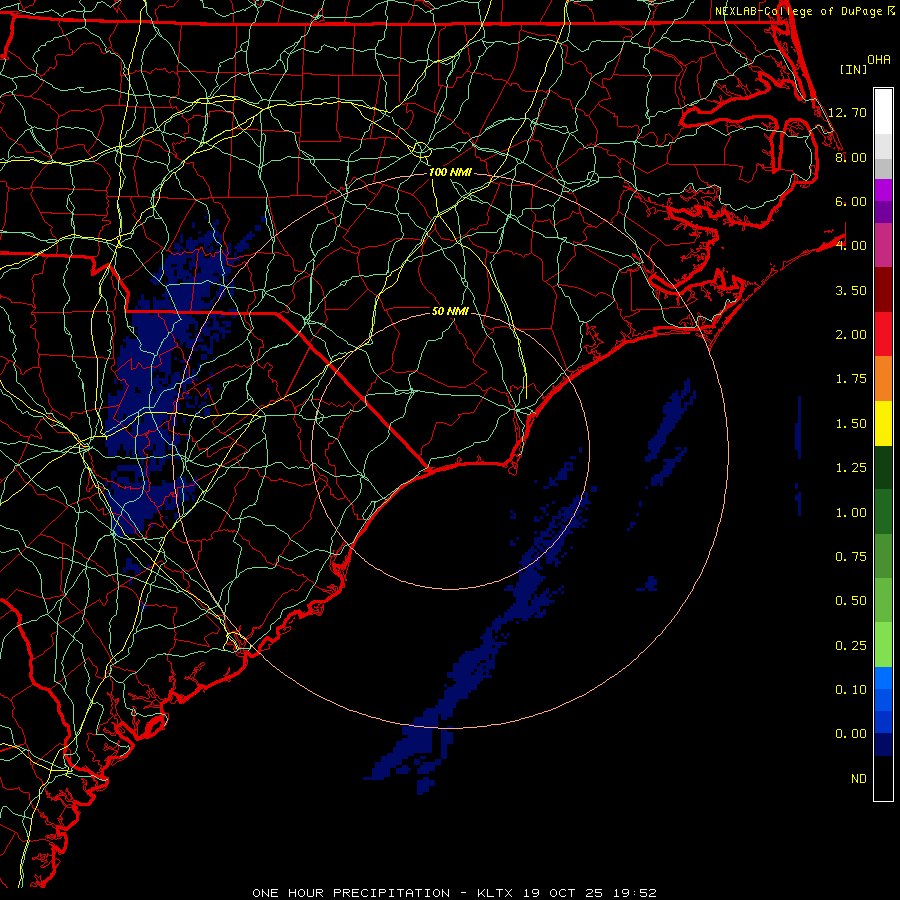Image resolution: width=900 pixels, height=900 pixels.
Task: Click the 6.00 legend value
Action: point(851,201)
